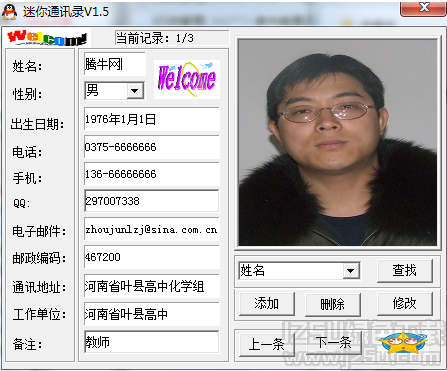Click the 备注: label
Image resolution: width=447 pixels, height=371 pixels.
click(27, 344)
